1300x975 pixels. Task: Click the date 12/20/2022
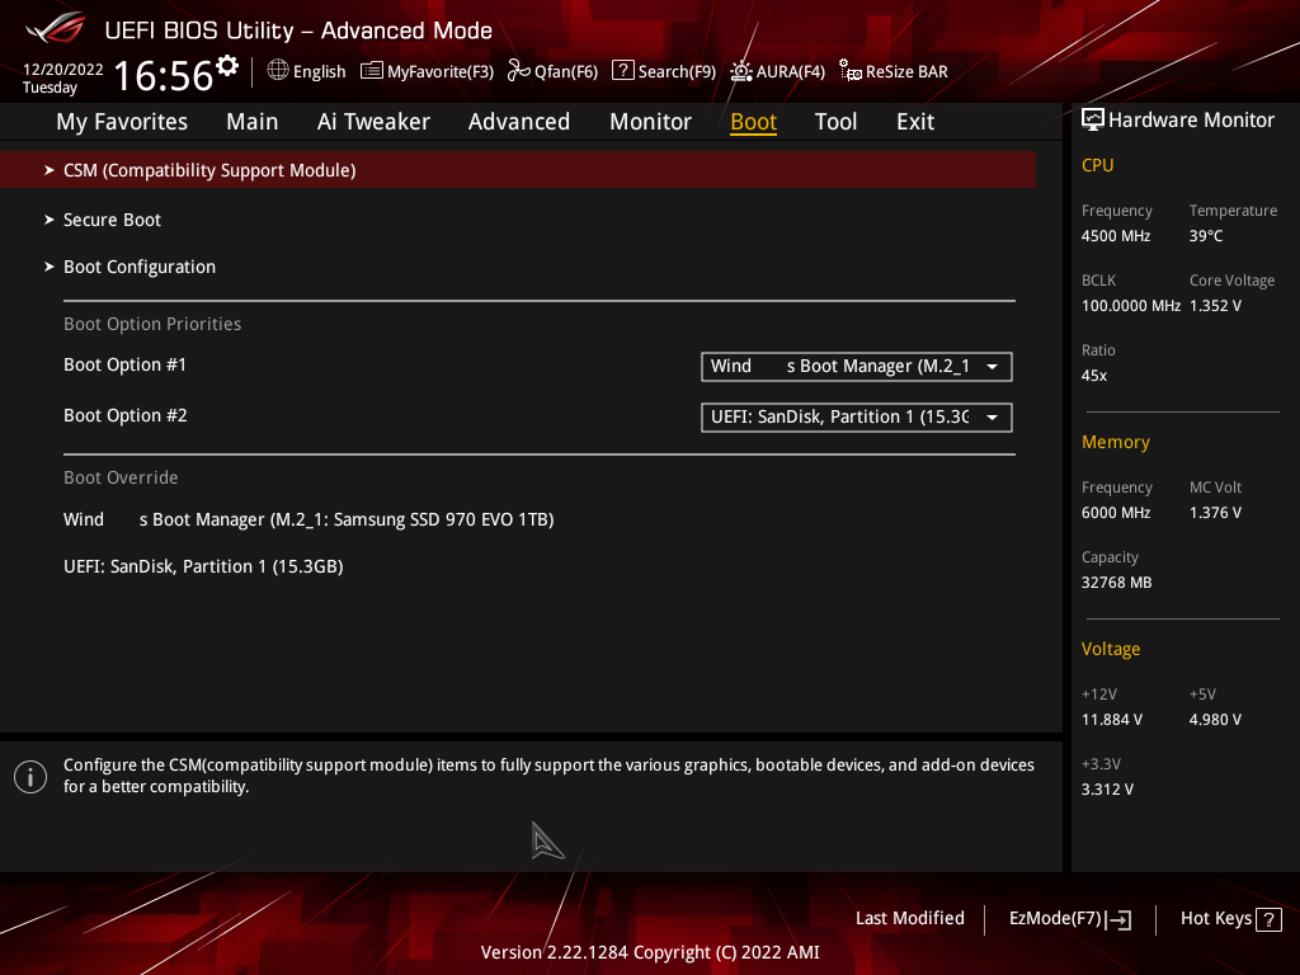click(x=63, y=69)
